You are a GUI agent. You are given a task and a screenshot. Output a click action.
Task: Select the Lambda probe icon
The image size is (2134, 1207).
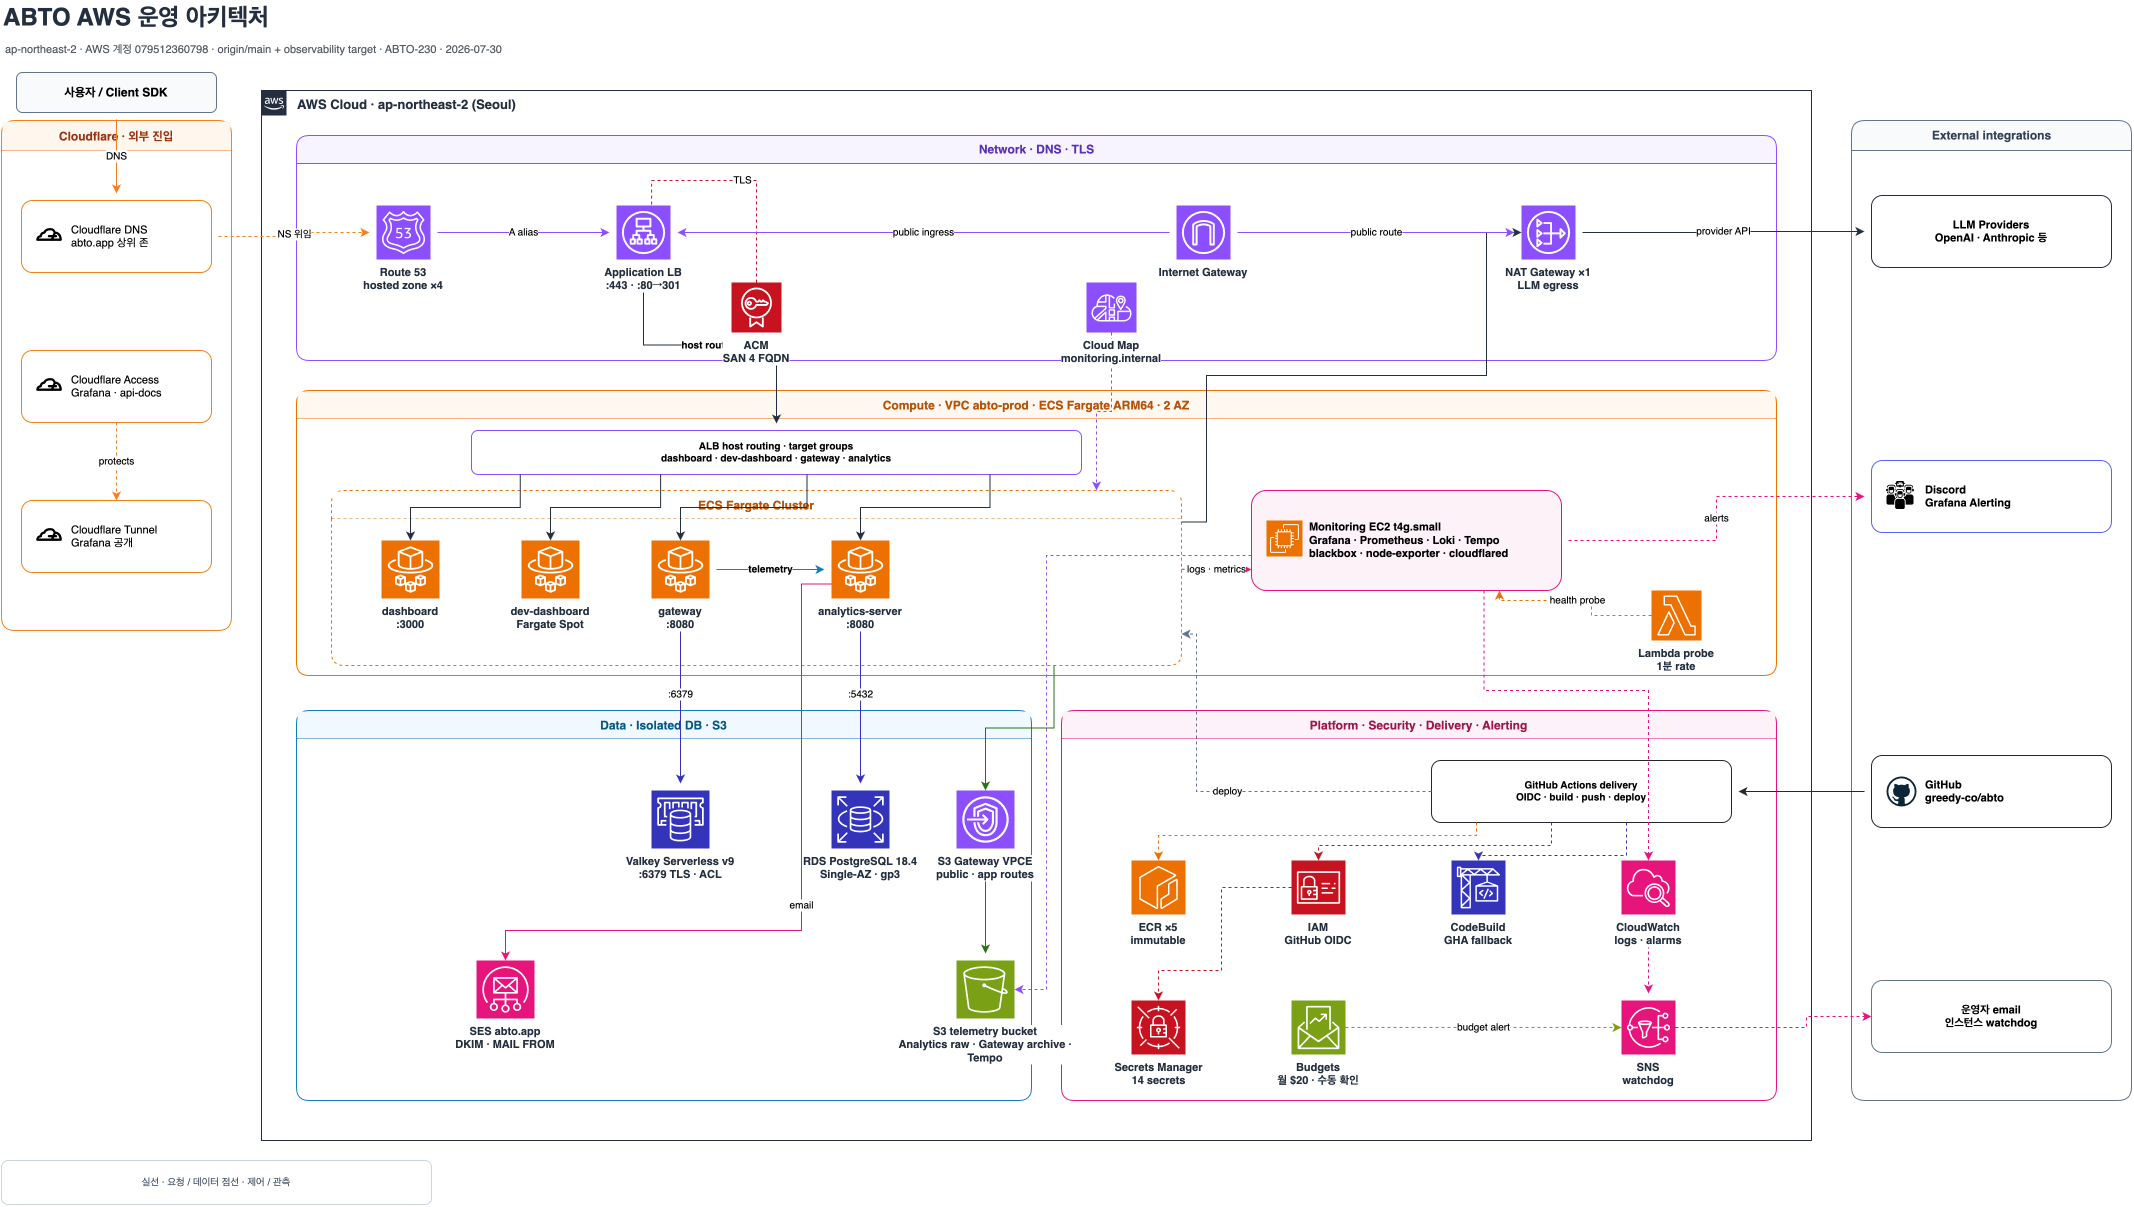point(1676,616)
